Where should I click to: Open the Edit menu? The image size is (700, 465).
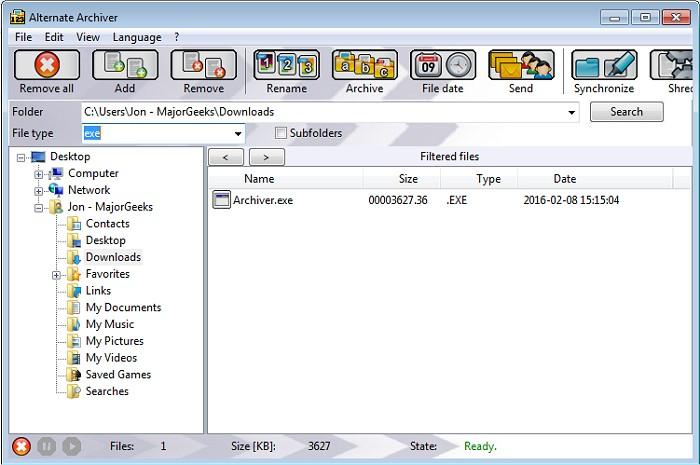tap(54, 37)
